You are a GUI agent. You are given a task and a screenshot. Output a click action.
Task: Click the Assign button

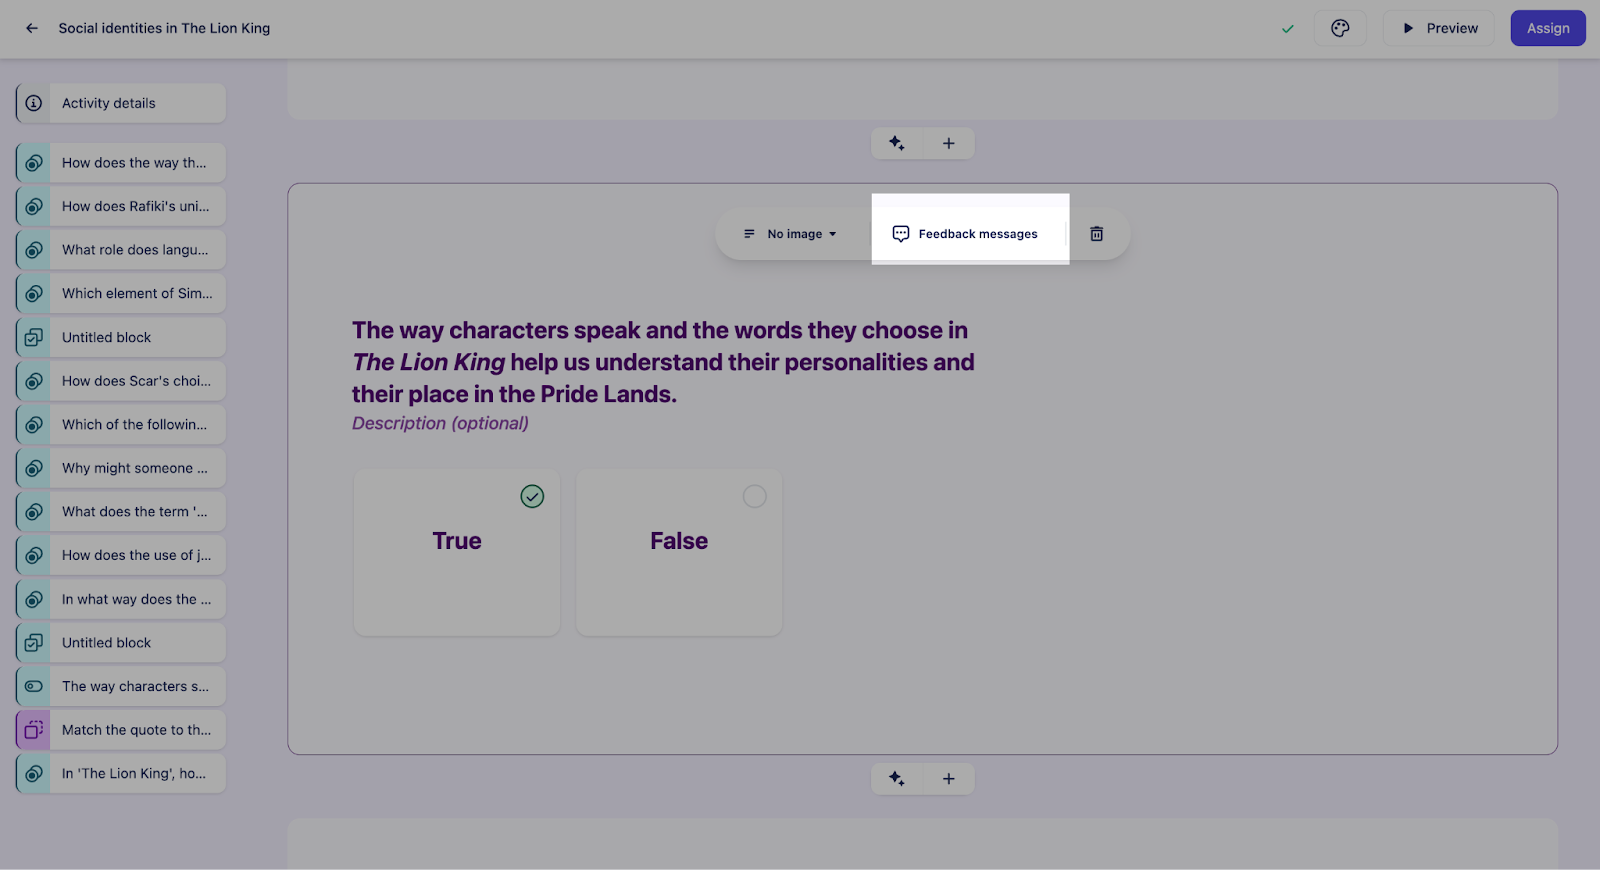1548,28
